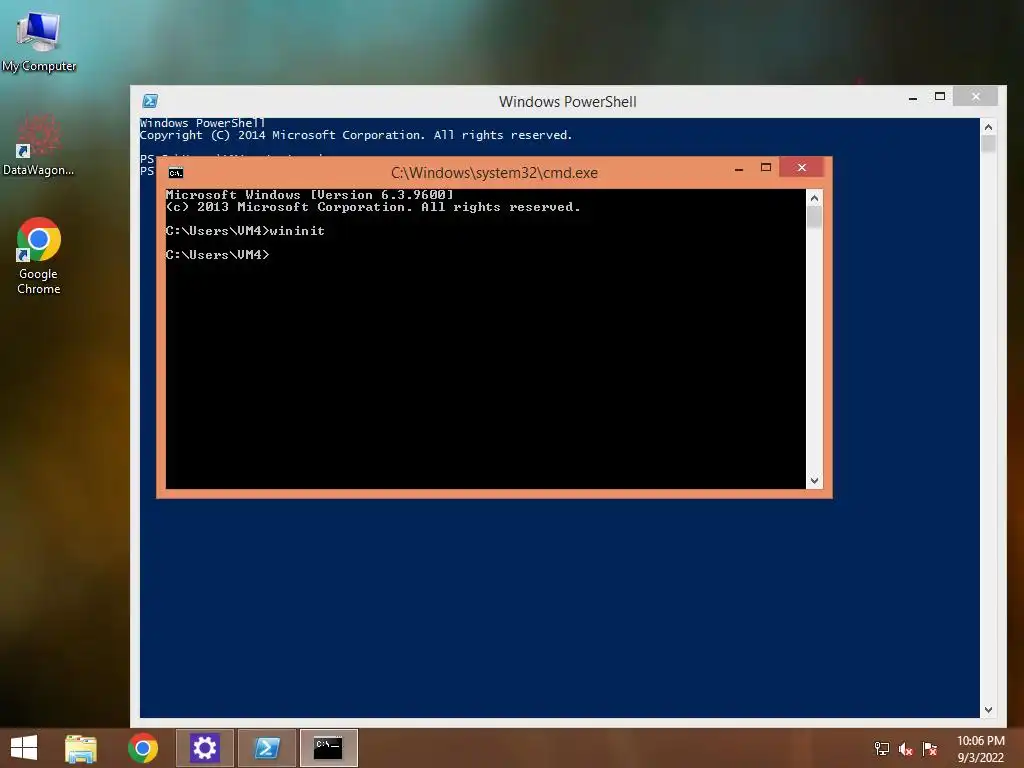Open the Windows Start button

(x=24, y=748)
